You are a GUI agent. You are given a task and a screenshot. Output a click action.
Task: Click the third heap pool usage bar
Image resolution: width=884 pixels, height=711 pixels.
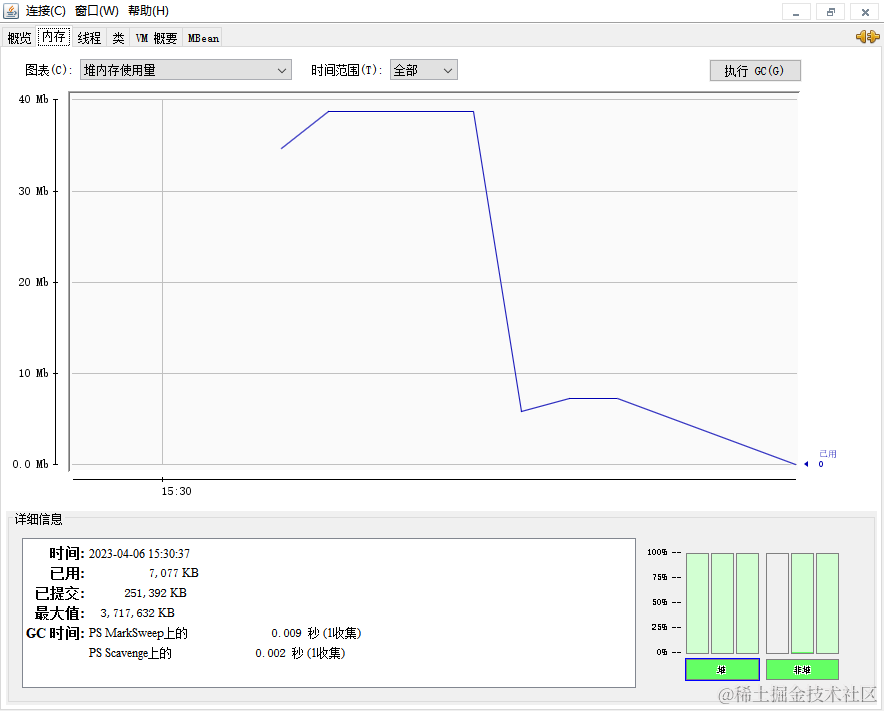coord(748,603)
